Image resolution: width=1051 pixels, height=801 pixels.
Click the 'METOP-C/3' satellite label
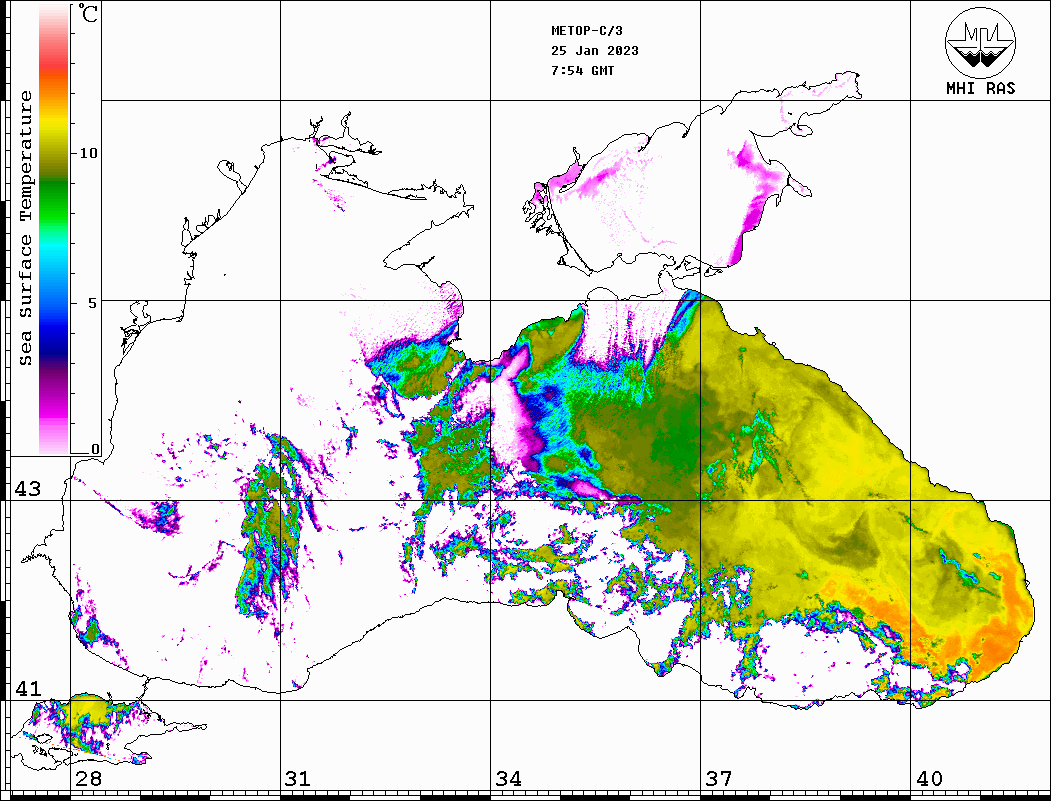pos(586,31)
